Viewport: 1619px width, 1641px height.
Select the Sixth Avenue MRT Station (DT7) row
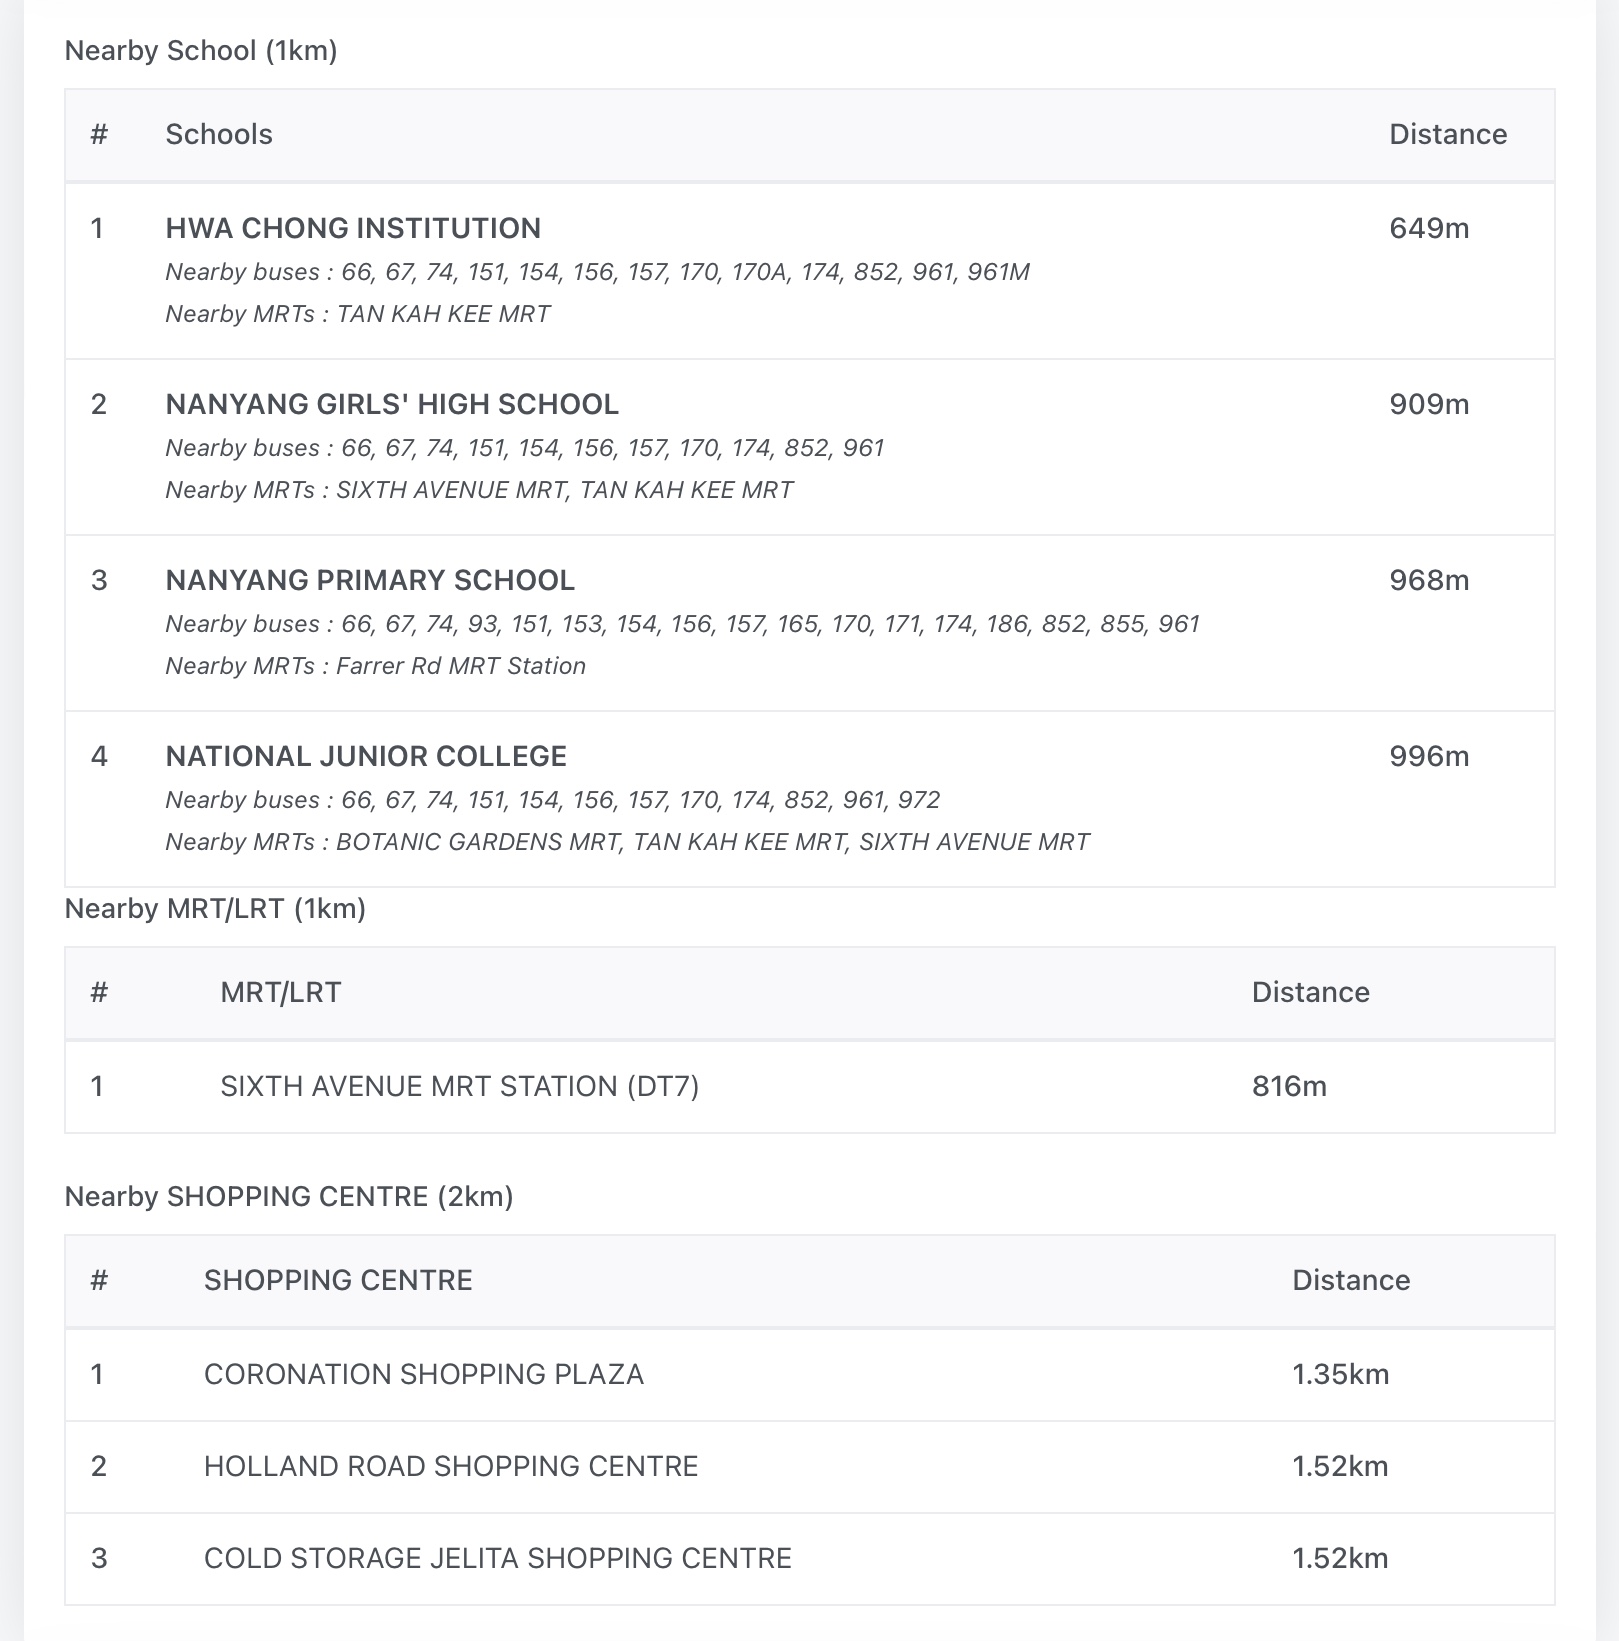tap(459, 1086)
